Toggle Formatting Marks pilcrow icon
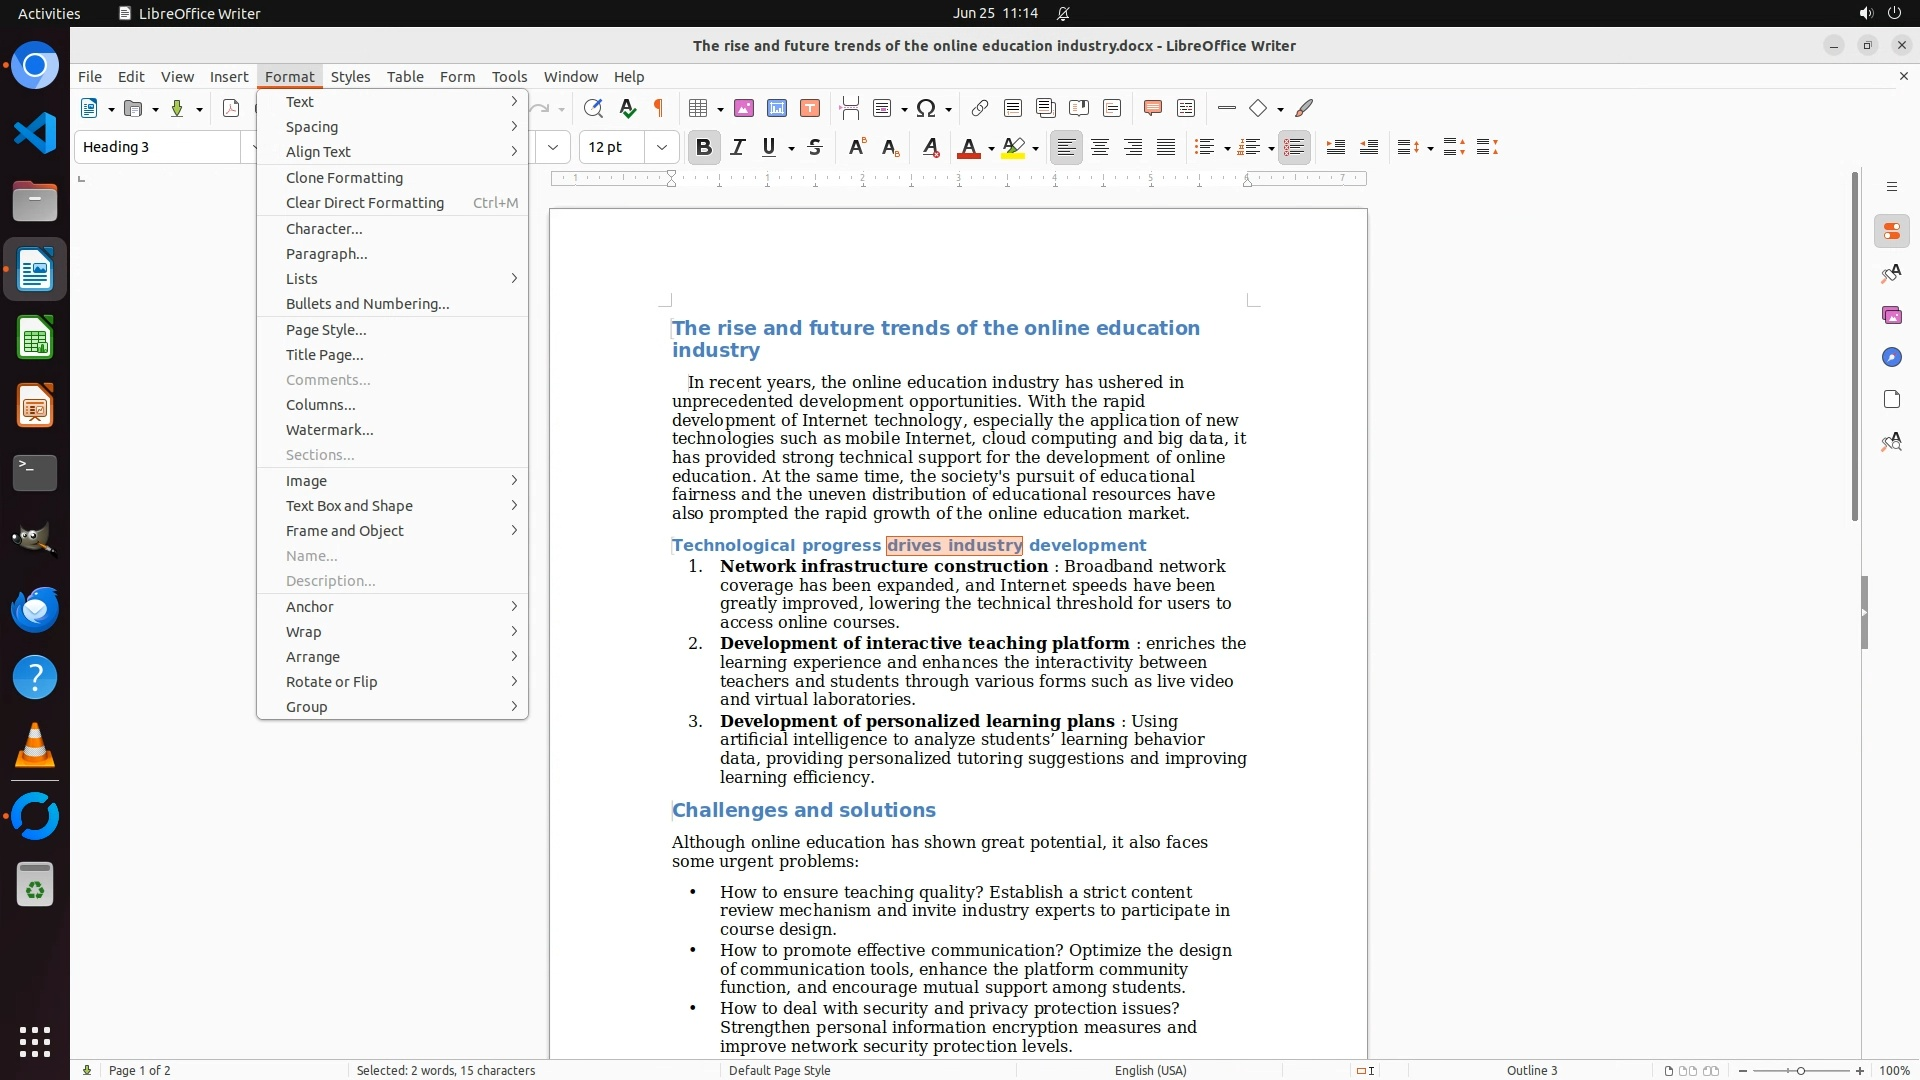This screenshot has width=1920, height=1080. click(x=659, y=108)
